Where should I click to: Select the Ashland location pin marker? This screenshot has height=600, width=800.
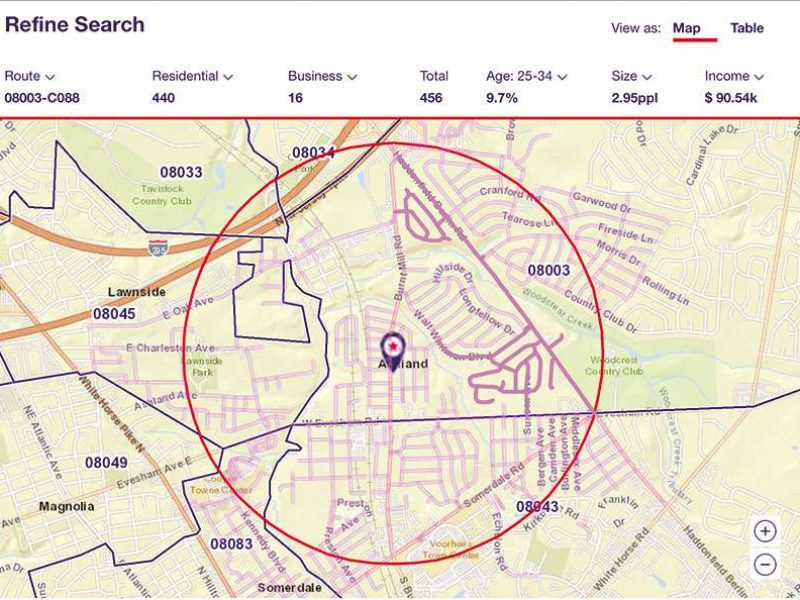pos(392,345)
